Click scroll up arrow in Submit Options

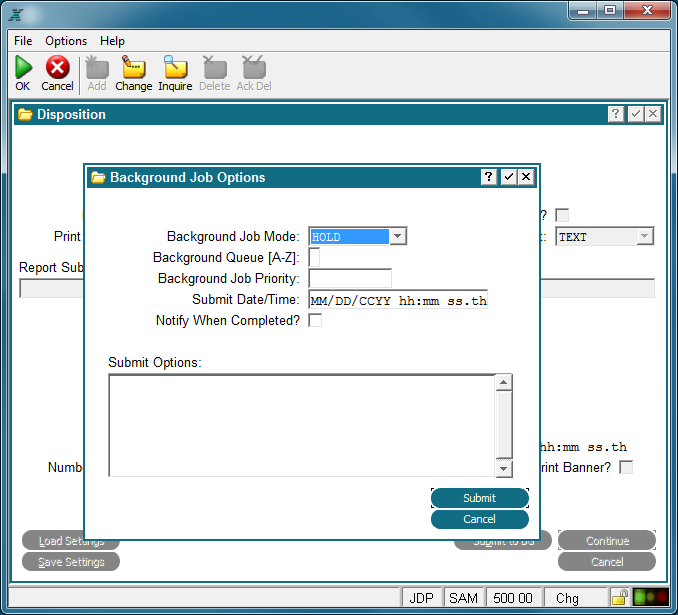click(x=504, y=382)
